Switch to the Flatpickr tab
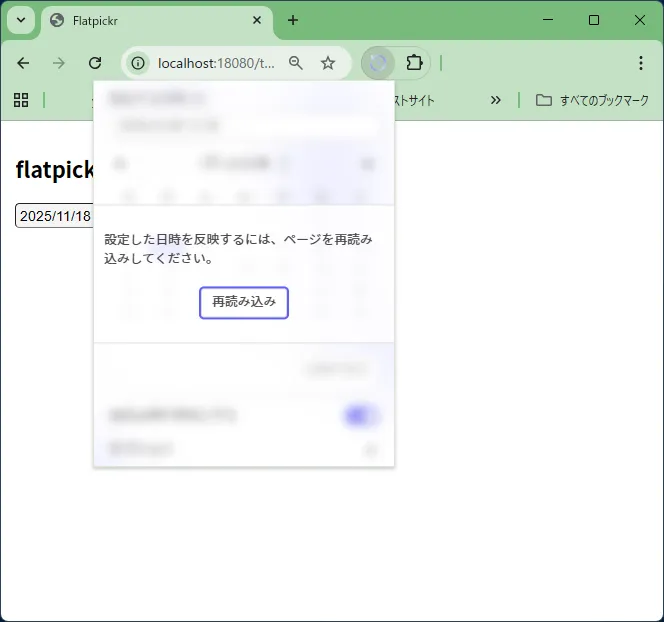The width and height of the screenshot is (664, 622). click(150, 20)
